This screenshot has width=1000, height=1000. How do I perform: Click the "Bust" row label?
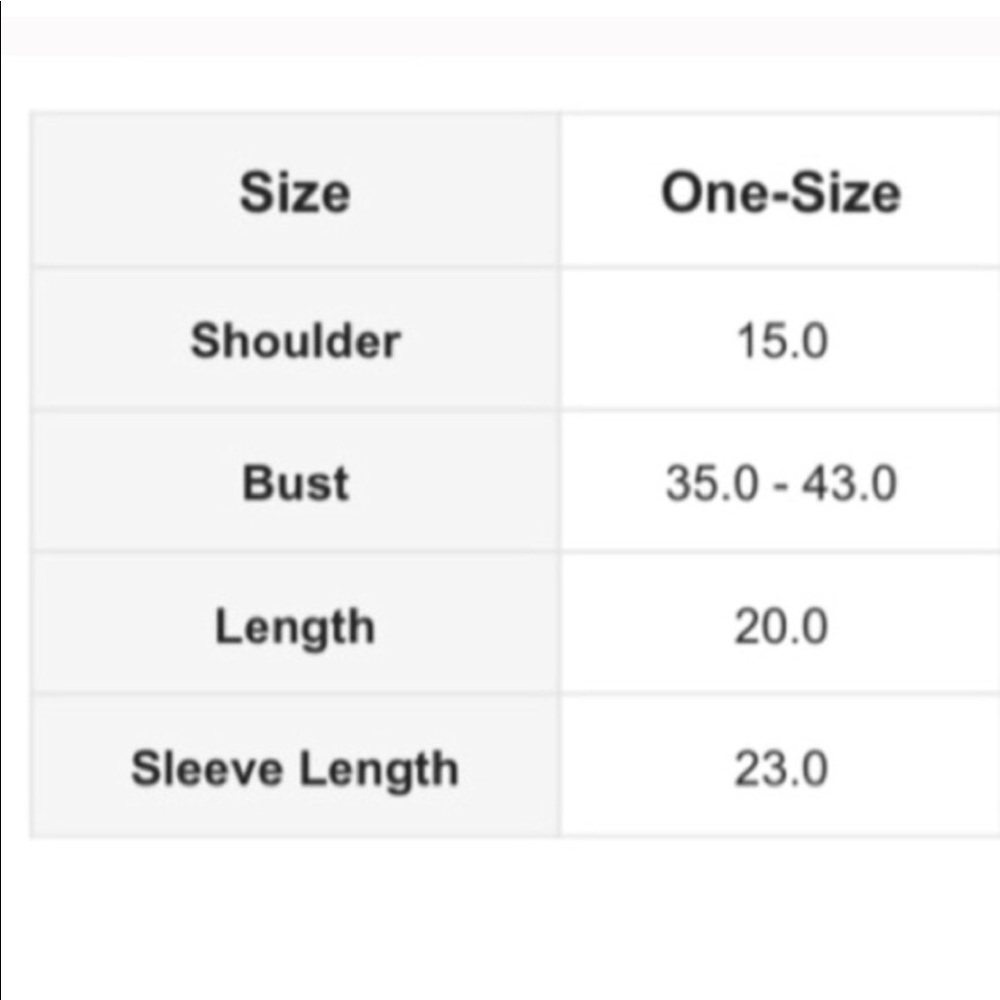pos(295,484)
